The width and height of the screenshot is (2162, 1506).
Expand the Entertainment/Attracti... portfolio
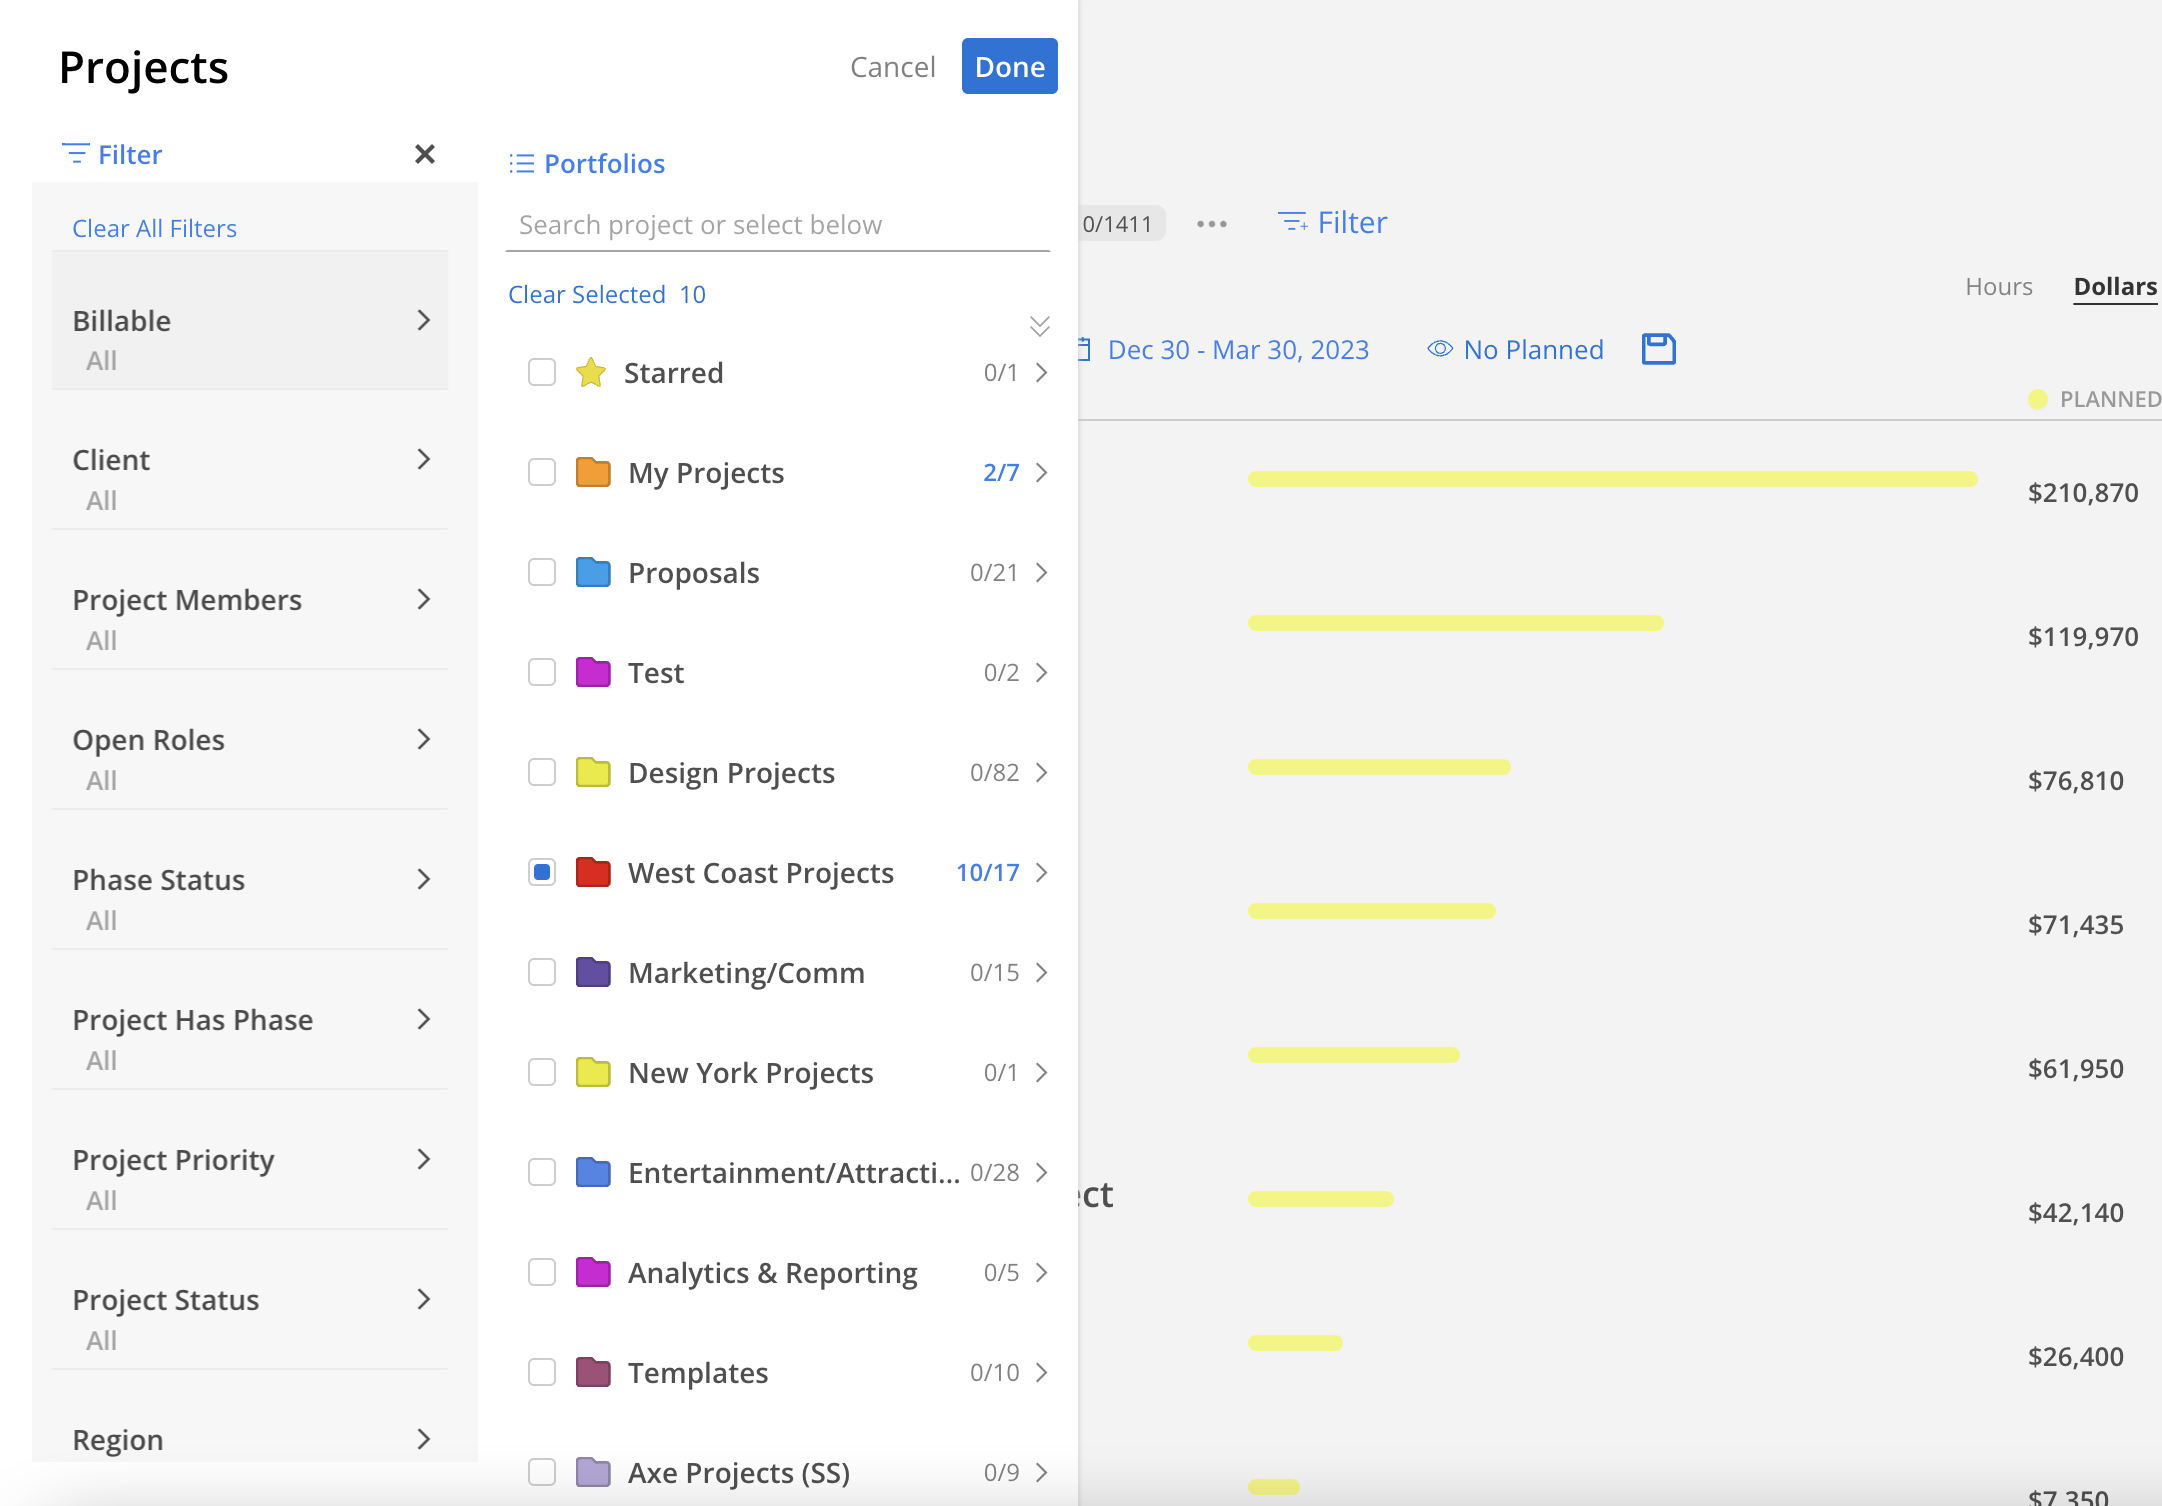1042,1173
